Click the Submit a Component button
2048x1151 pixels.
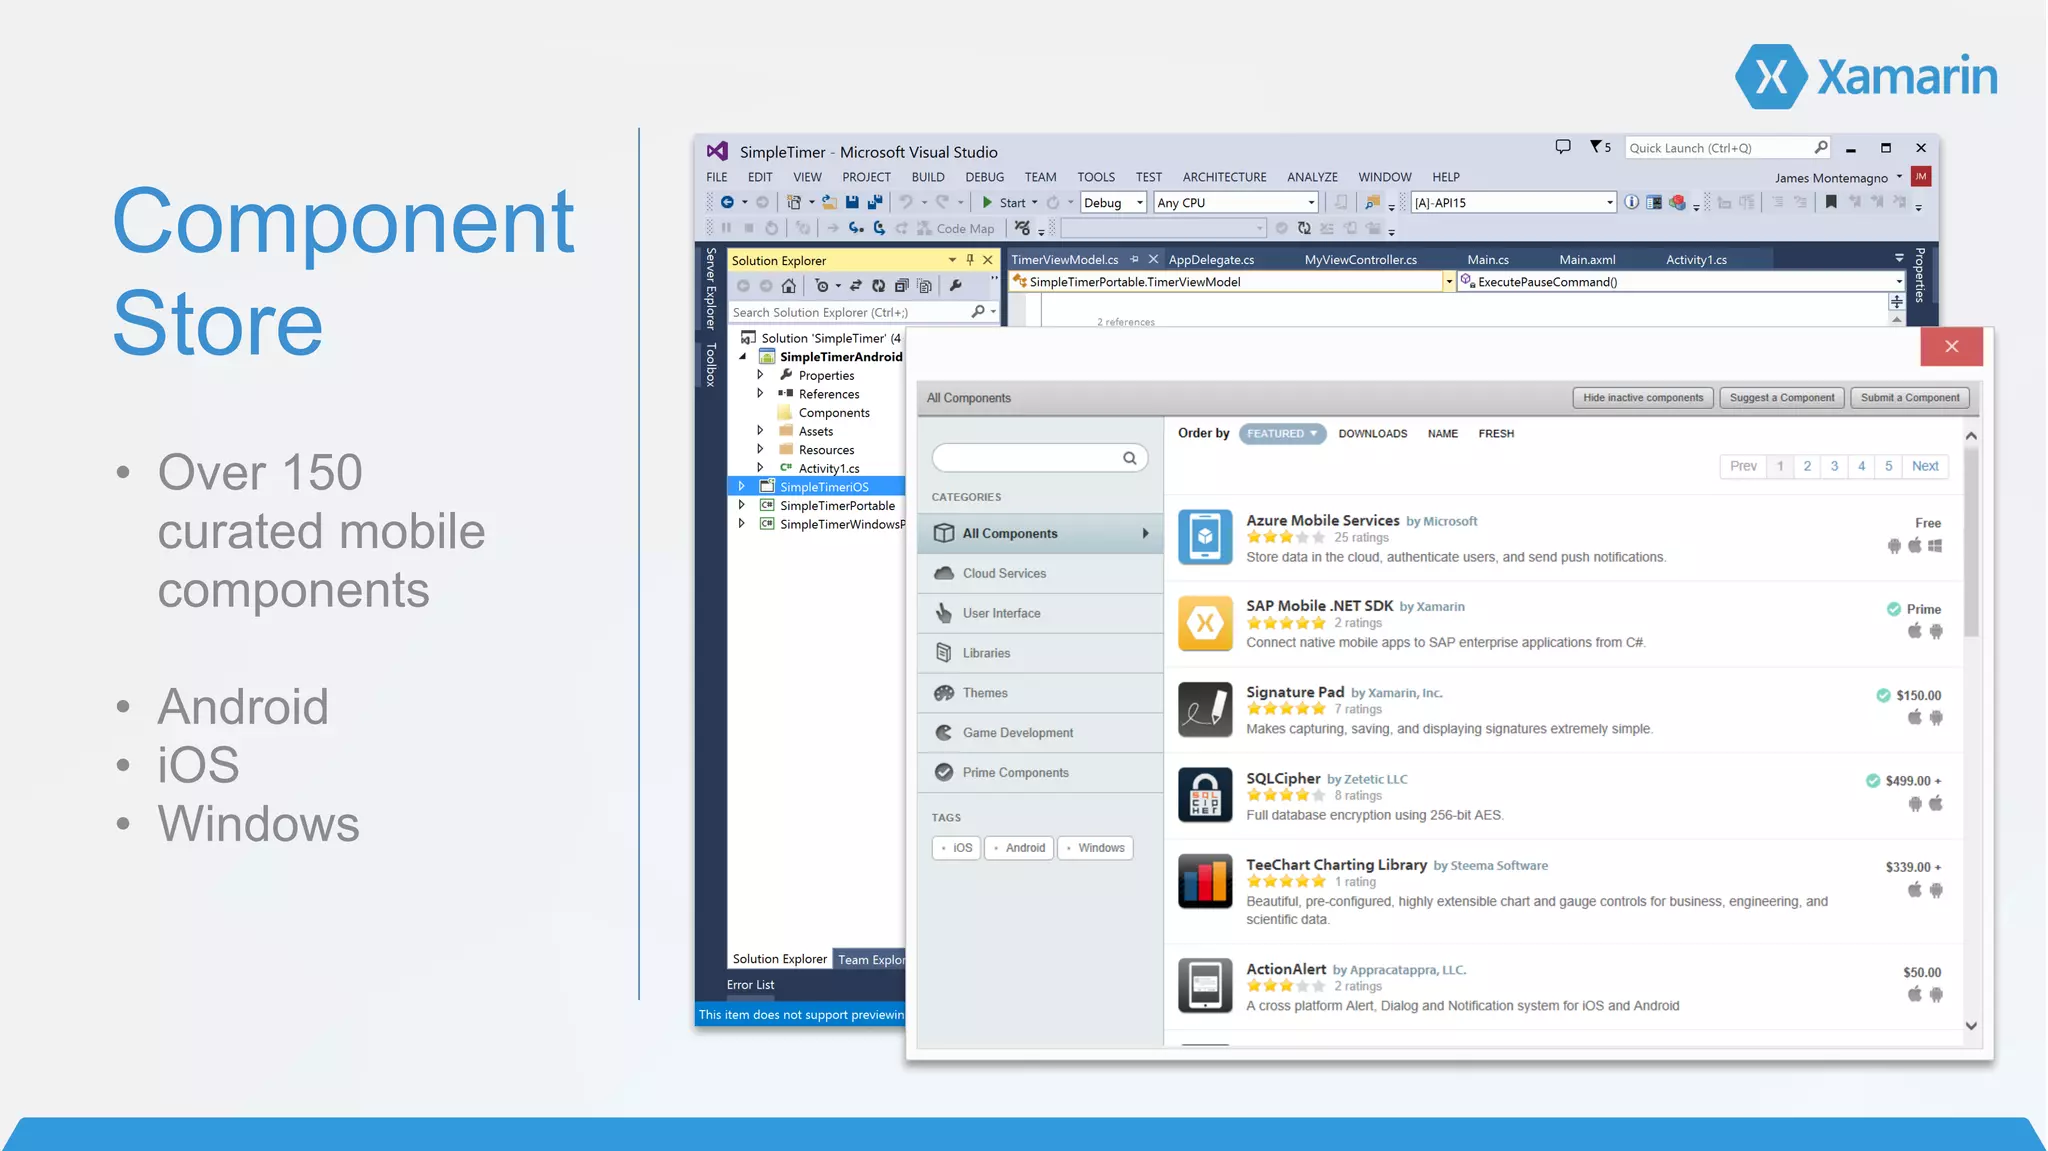click(1909, 398)
